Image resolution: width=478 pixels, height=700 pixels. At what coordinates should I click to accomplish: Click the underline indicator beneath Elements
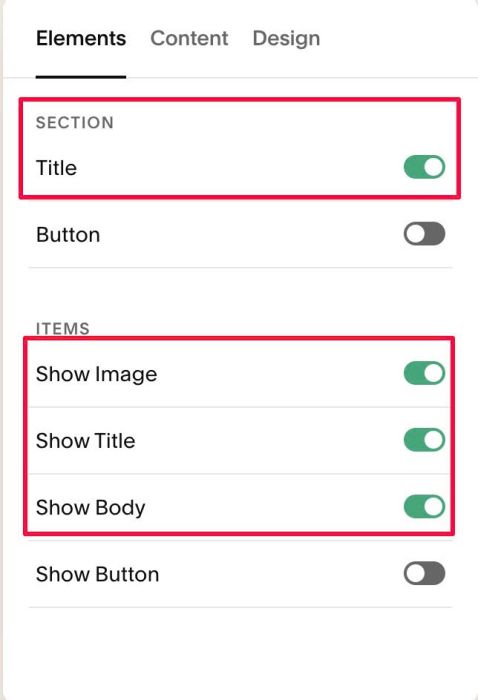click(x=81, y=77)
